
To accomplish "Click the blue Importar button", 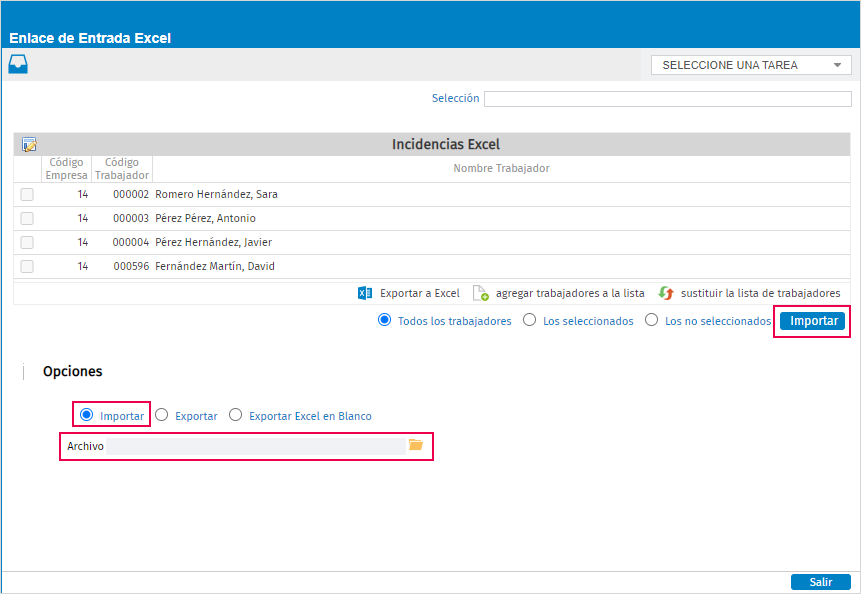I will tap(813, 321).
